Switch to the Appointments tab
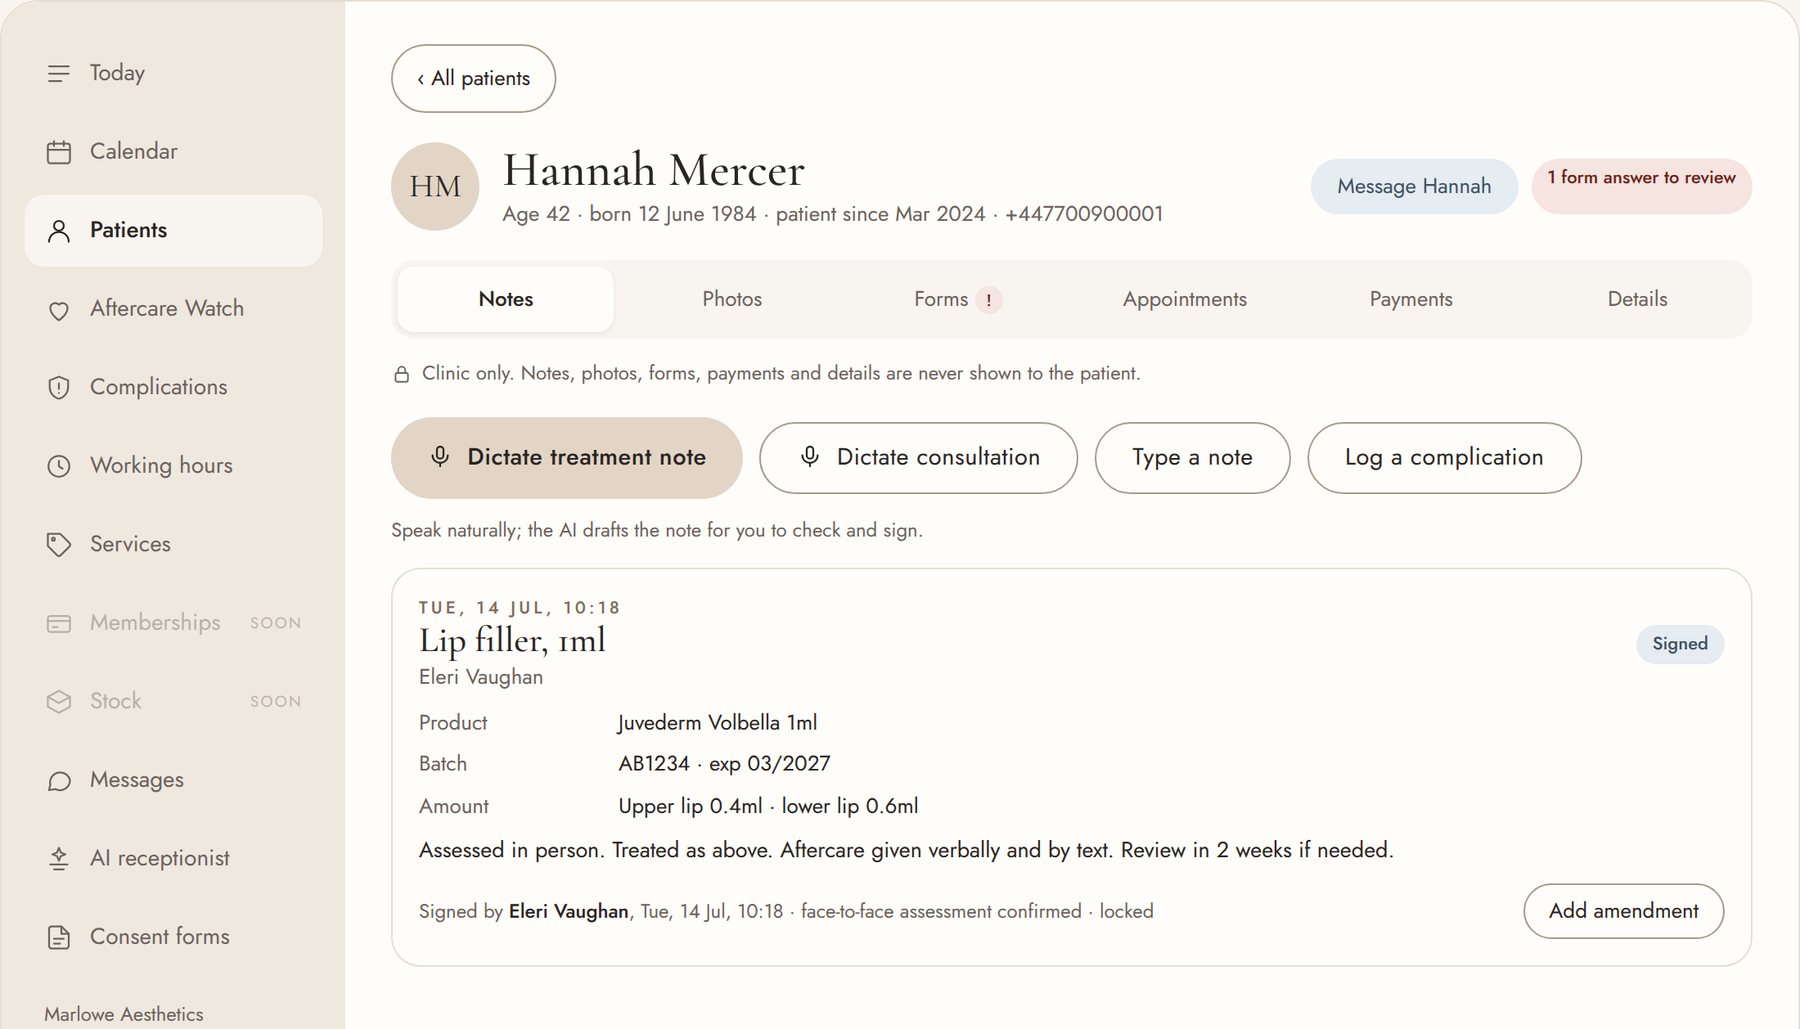 point(1184,299)
